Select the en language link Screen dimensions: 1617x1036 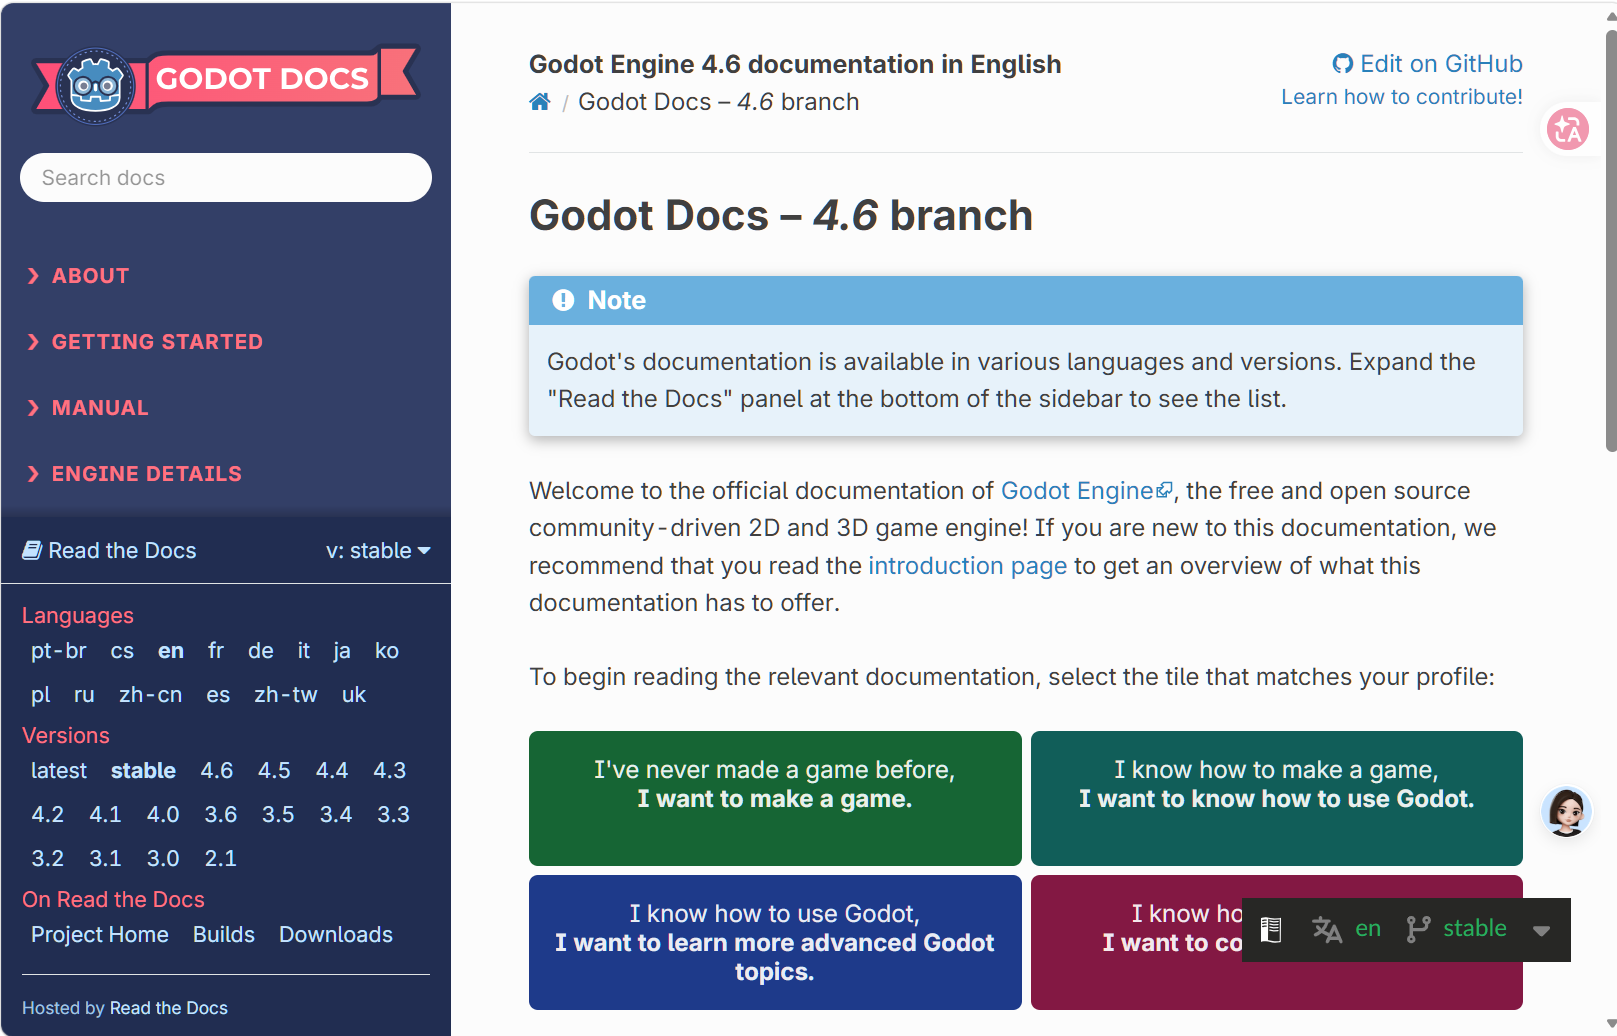(171, 651)
